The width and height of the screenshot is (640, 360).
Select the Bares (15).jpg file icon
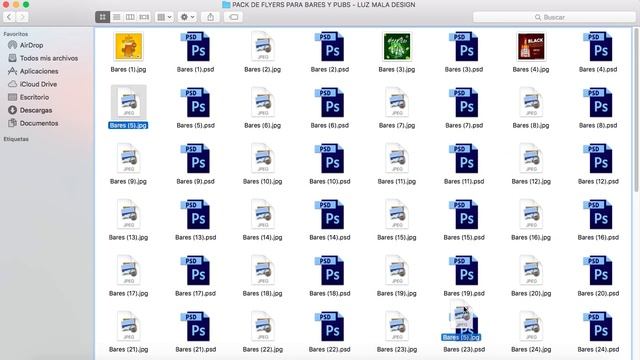coord(397,214)
